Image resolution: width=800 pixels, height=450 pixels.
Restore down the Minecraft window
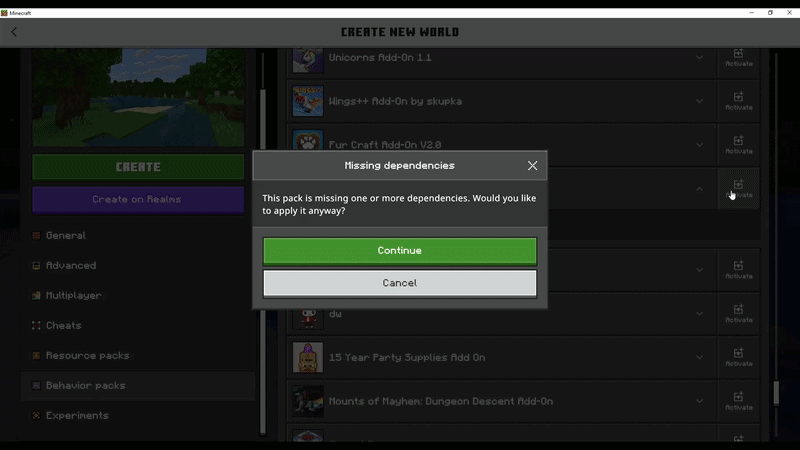point(770,13)
